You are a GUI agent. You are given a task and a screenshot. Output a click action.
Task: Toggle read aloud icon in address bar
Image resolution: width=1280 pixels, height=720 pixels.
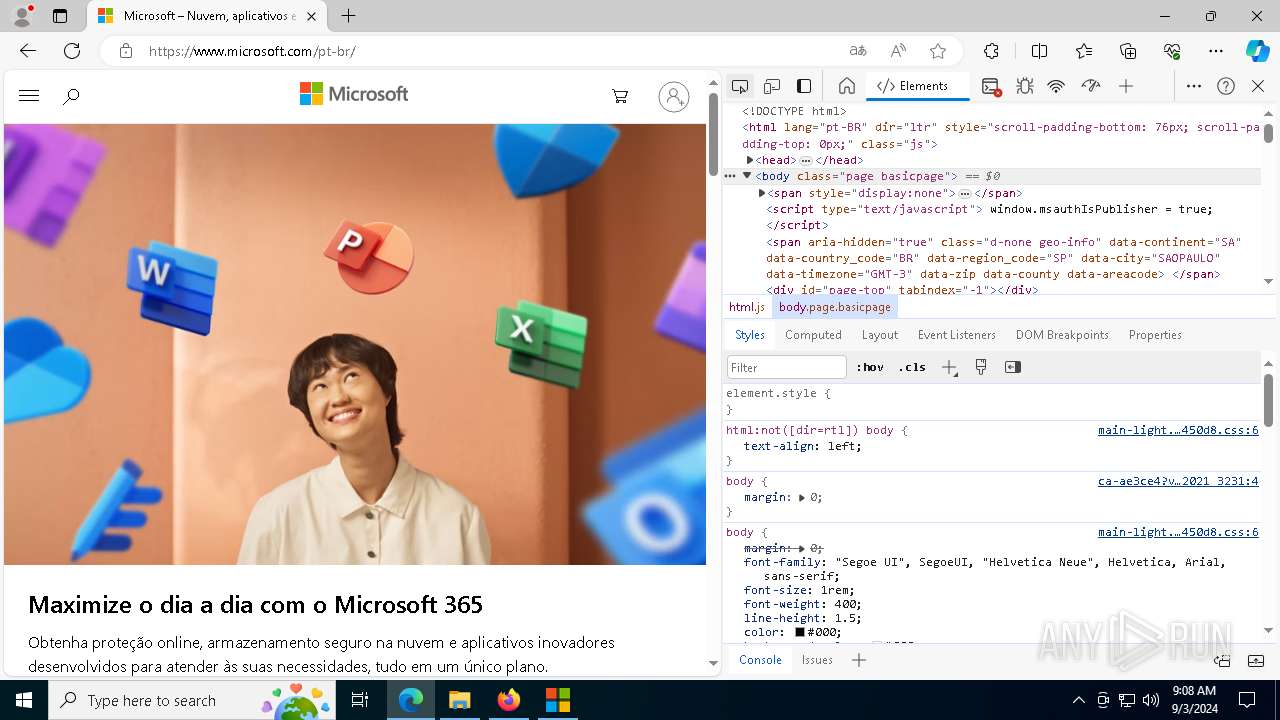(x=898, y=51)
